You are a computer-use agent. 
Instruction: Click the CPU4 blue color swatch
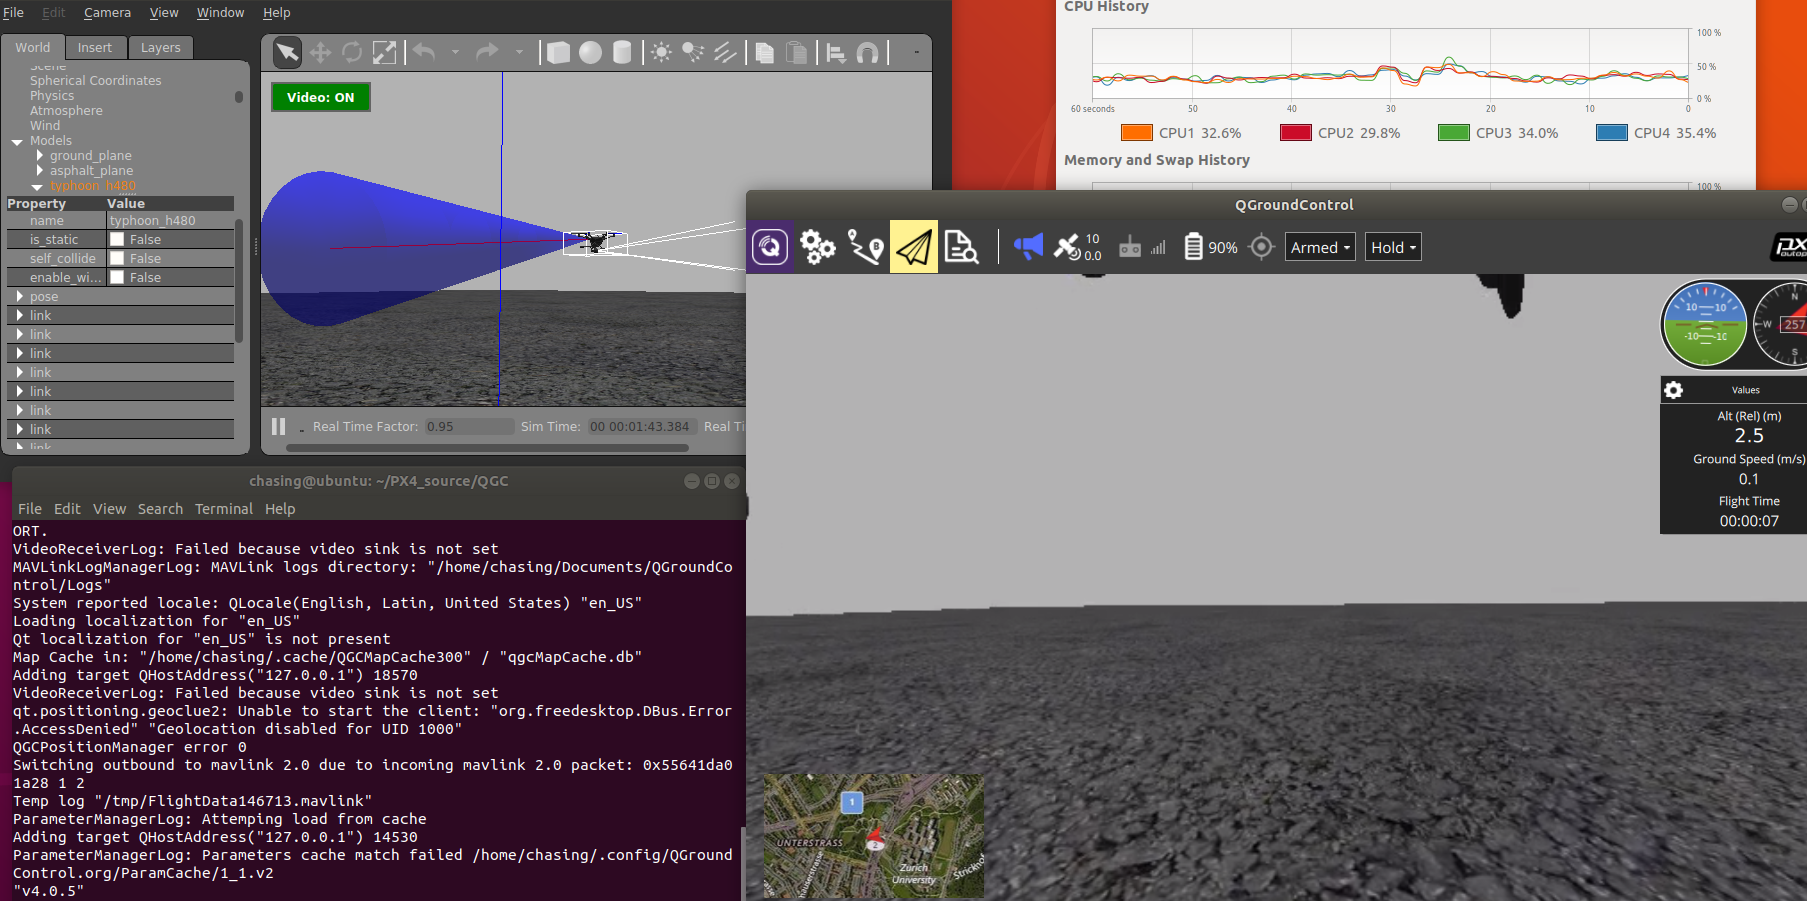(x=1612, y=132)
